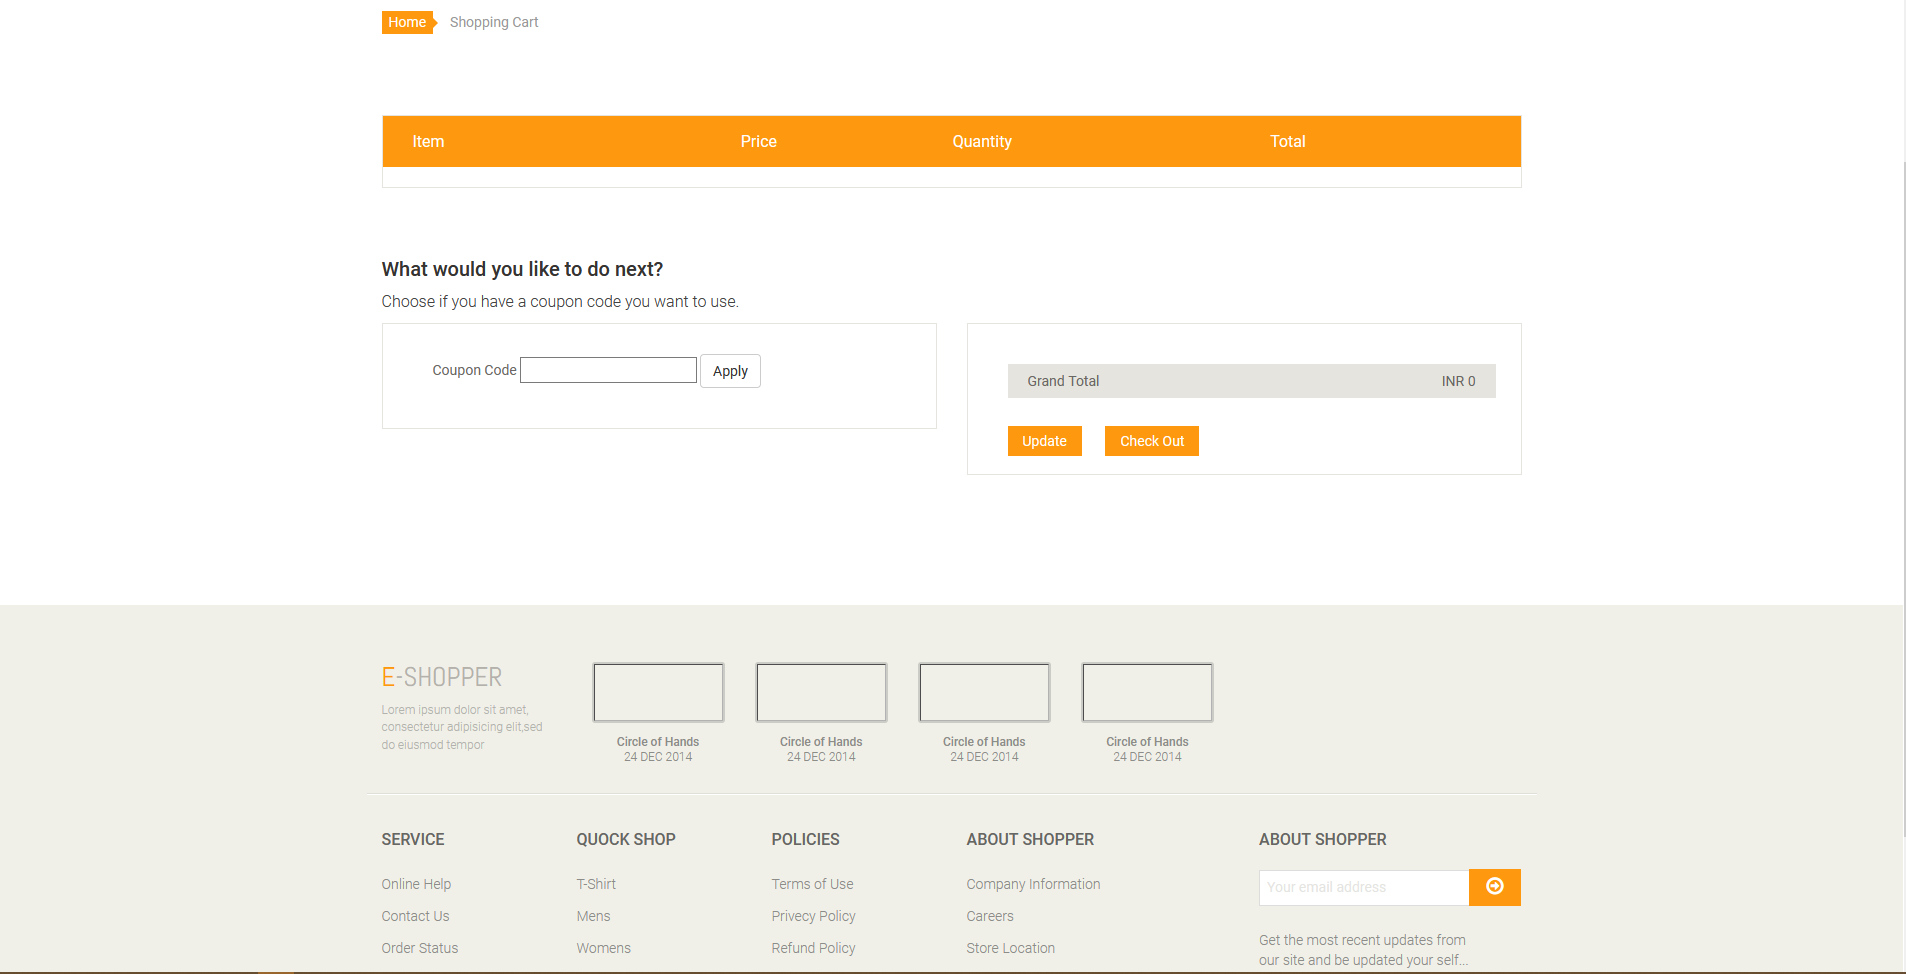Focus the 'Your email address' field
Viewport: 1906px width, 974px height.
click(1362, 887)
